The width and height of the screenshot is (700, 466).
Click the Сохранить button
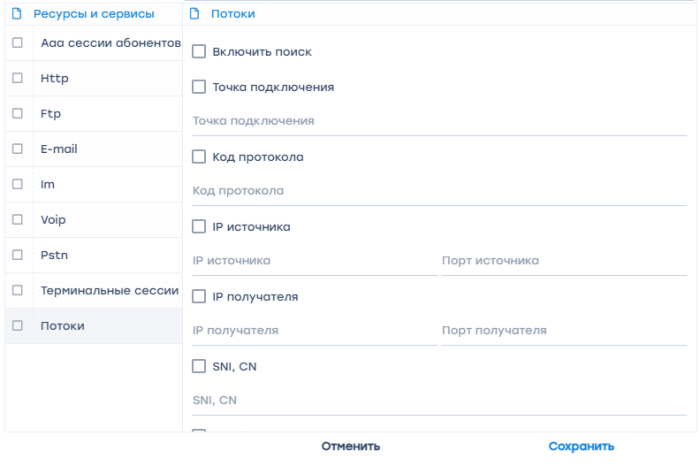tap(581, 446)
